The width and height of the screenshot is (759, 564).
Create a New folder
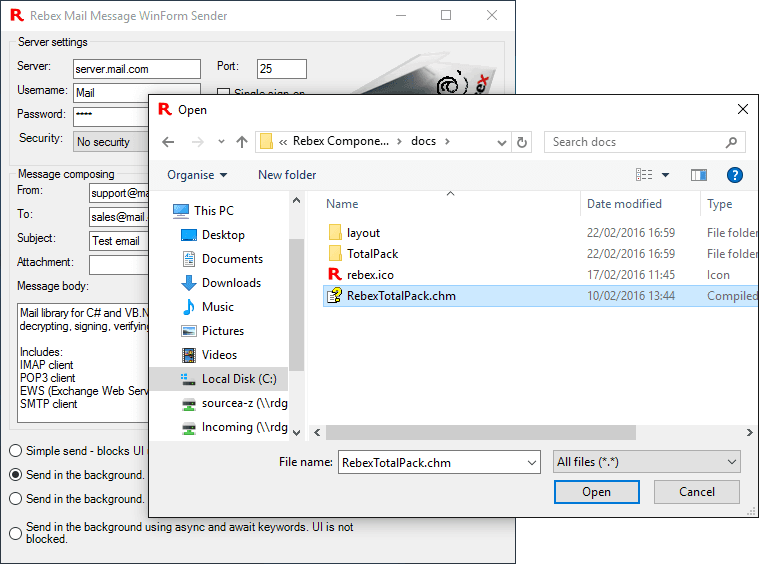287,175
